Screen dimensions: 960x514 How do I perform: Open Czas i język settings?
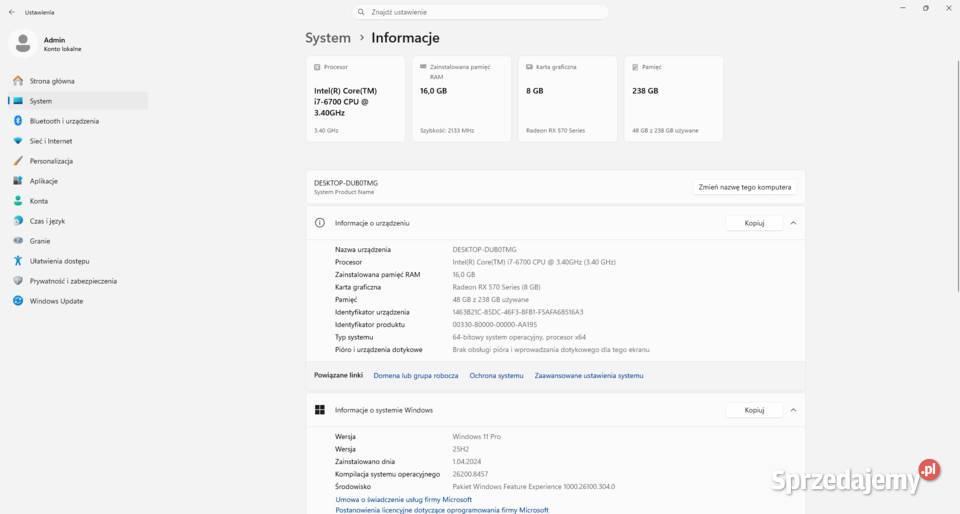[78, 221]
